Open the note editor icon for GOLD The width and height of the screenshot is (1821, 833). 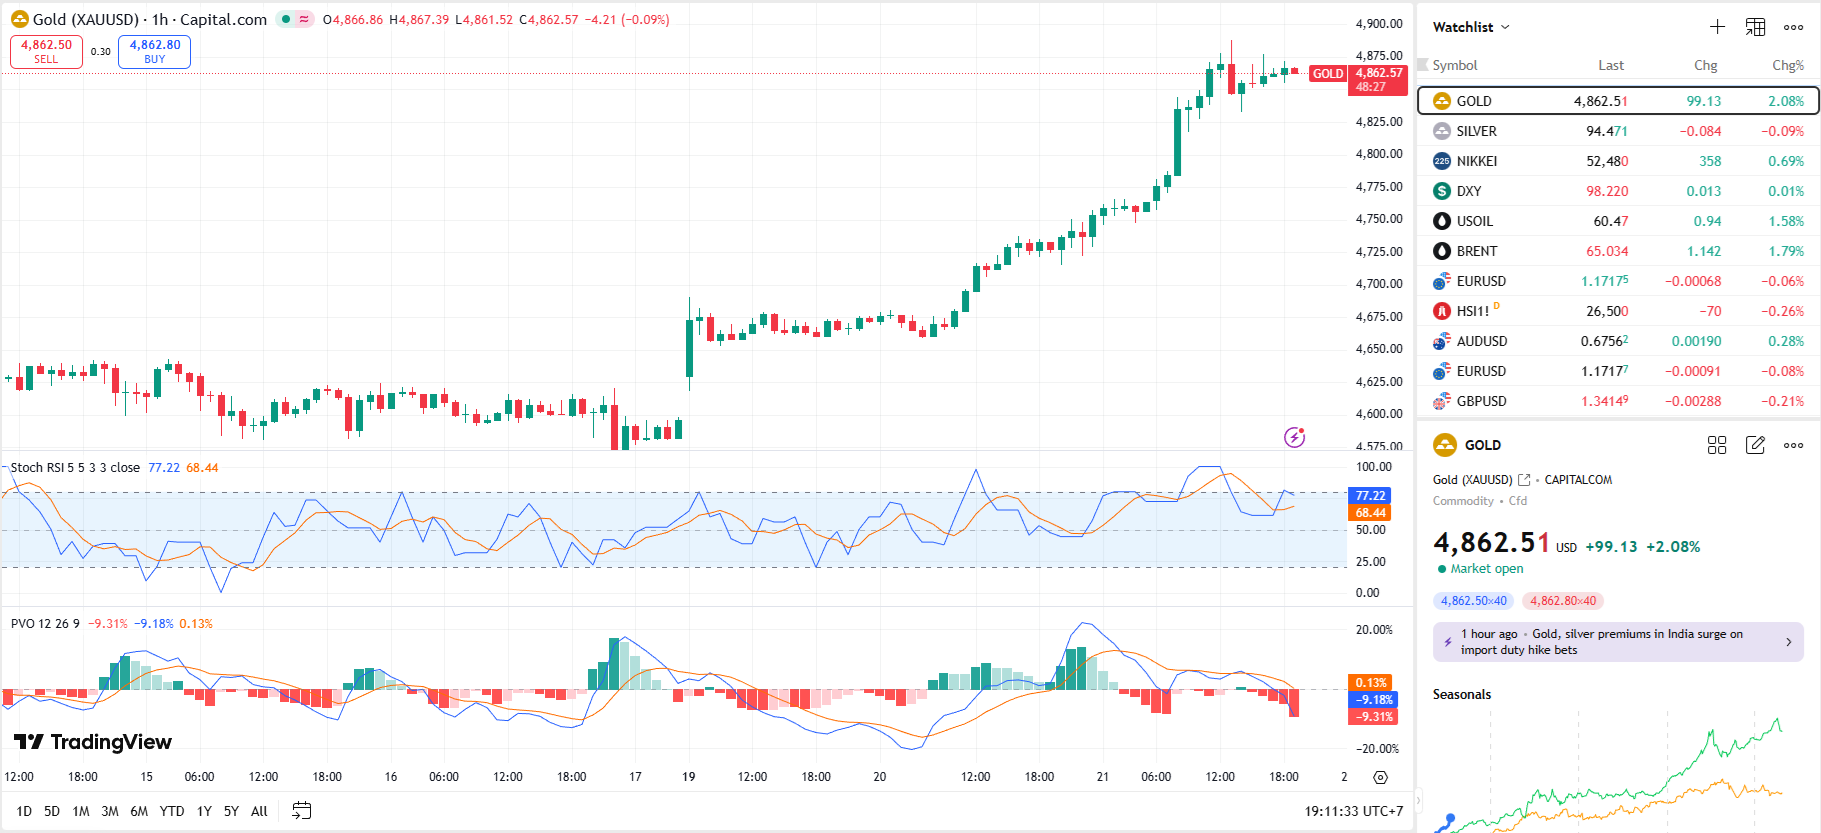[x=1755, y=445]
